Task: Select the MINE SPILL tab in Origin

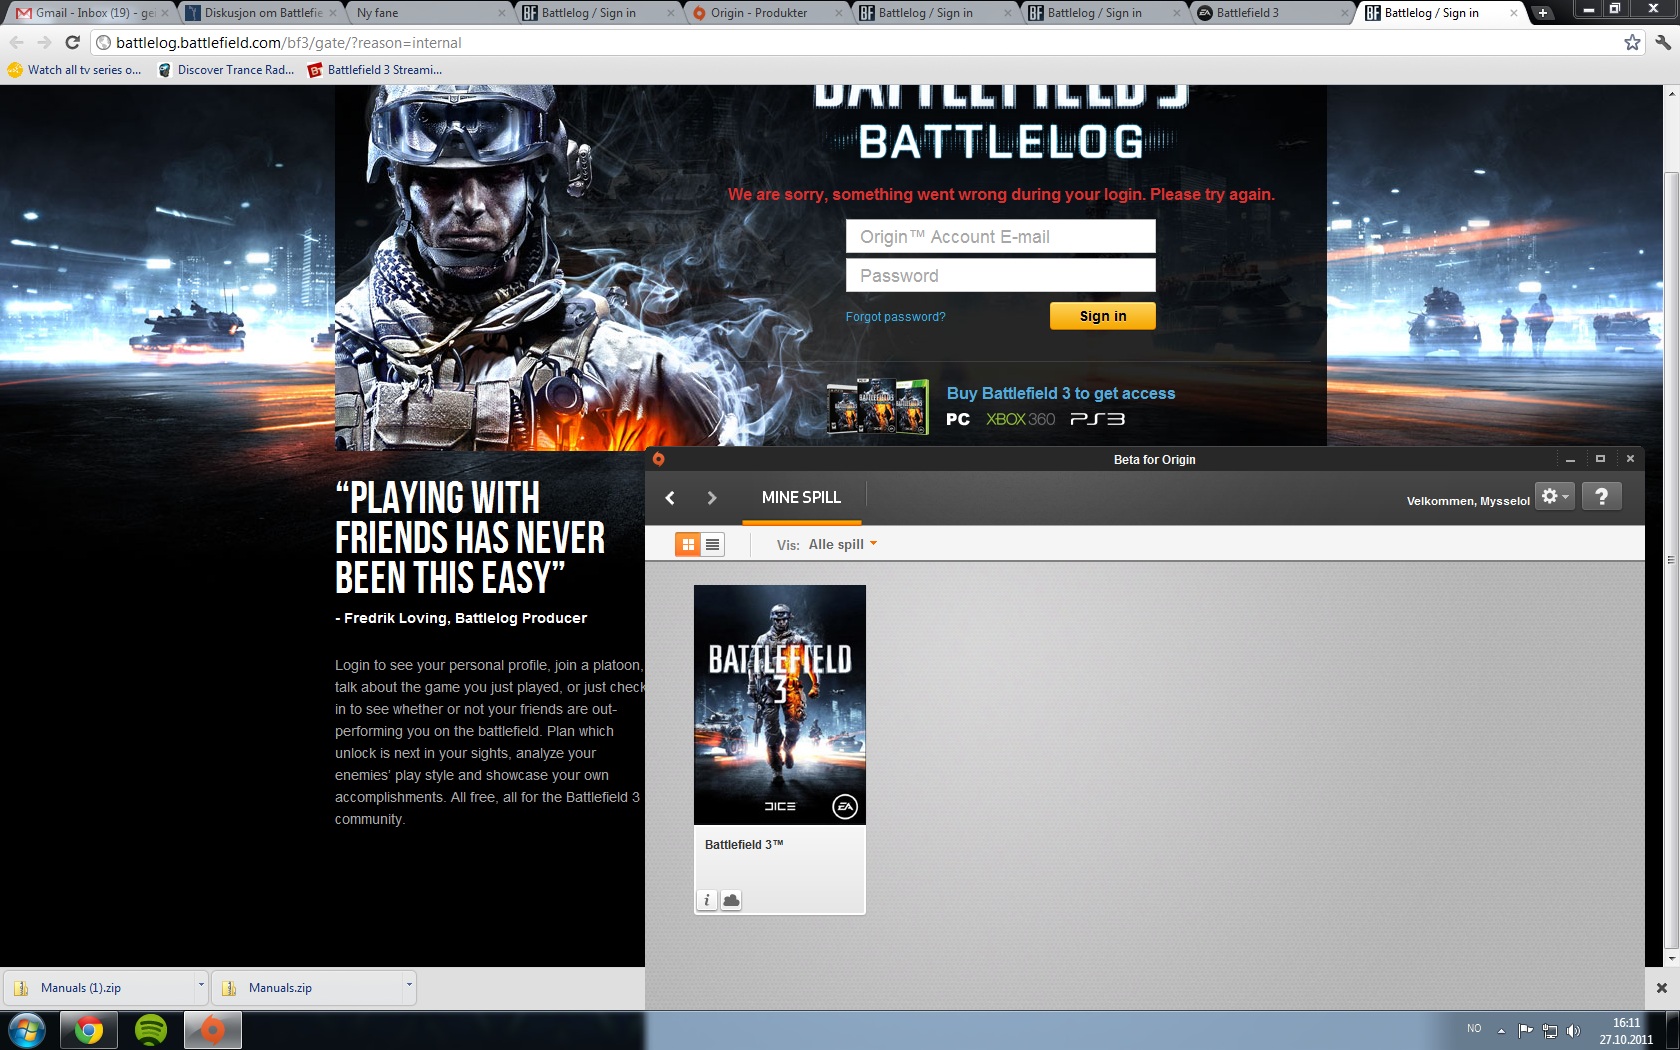Action: point(801,497)
